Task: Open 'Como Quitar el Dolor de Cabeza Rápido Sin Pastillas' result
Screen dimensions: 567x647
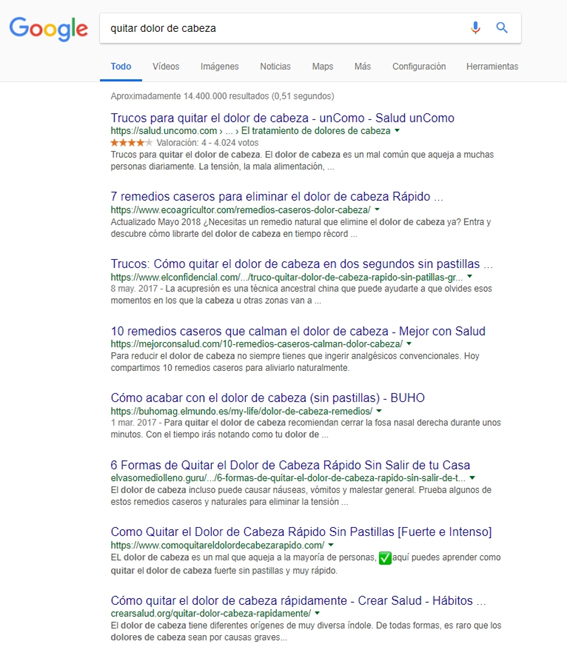Action: pyautogui.click(x=301, y=532)
